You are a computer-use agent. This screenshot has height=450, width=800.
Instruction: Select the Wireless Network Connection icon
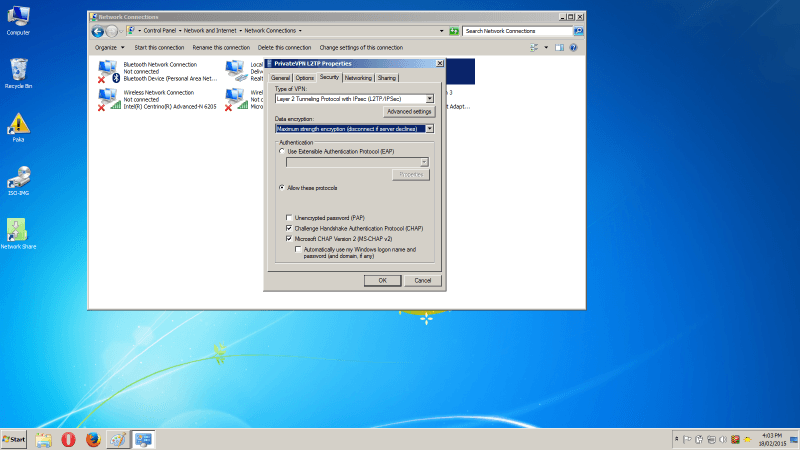[106, 99]
